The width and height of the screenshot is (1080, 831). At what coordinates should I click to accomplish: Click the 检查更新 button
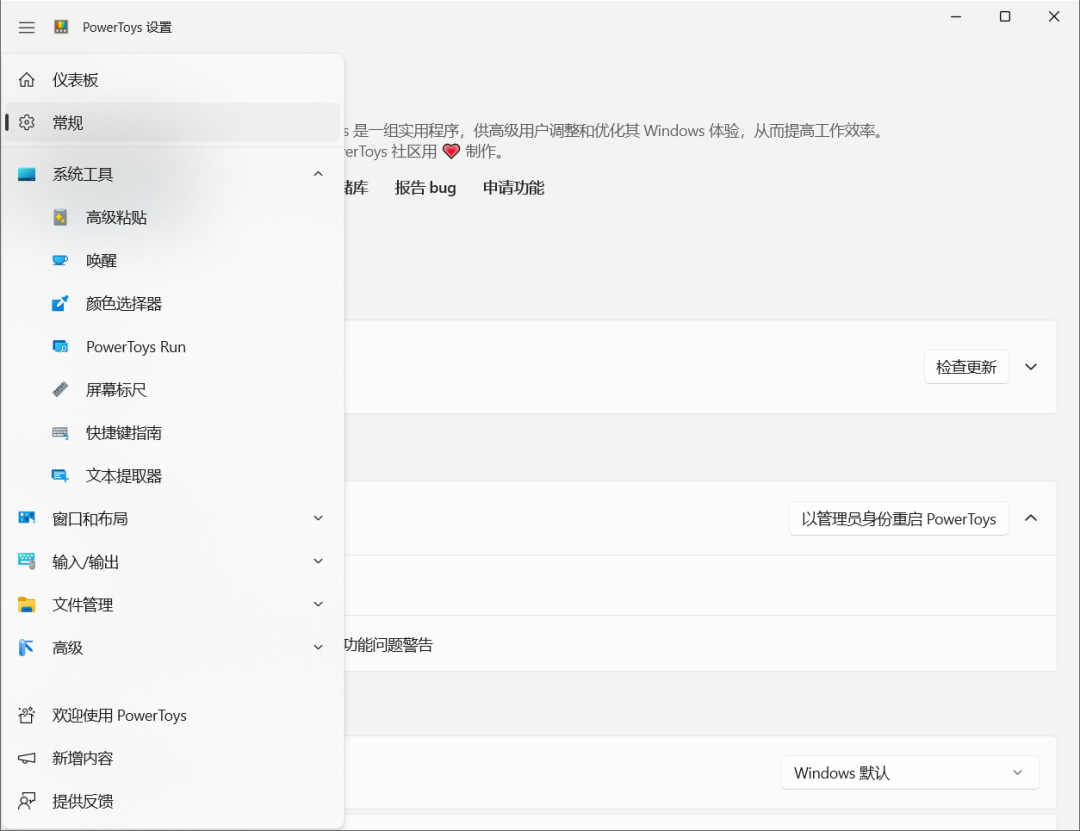pyautogui.click(x=966, y=367)
